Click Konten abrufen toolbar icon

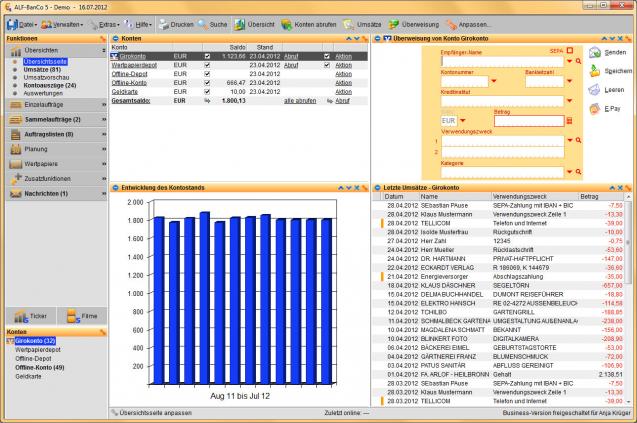click(286, 25)
